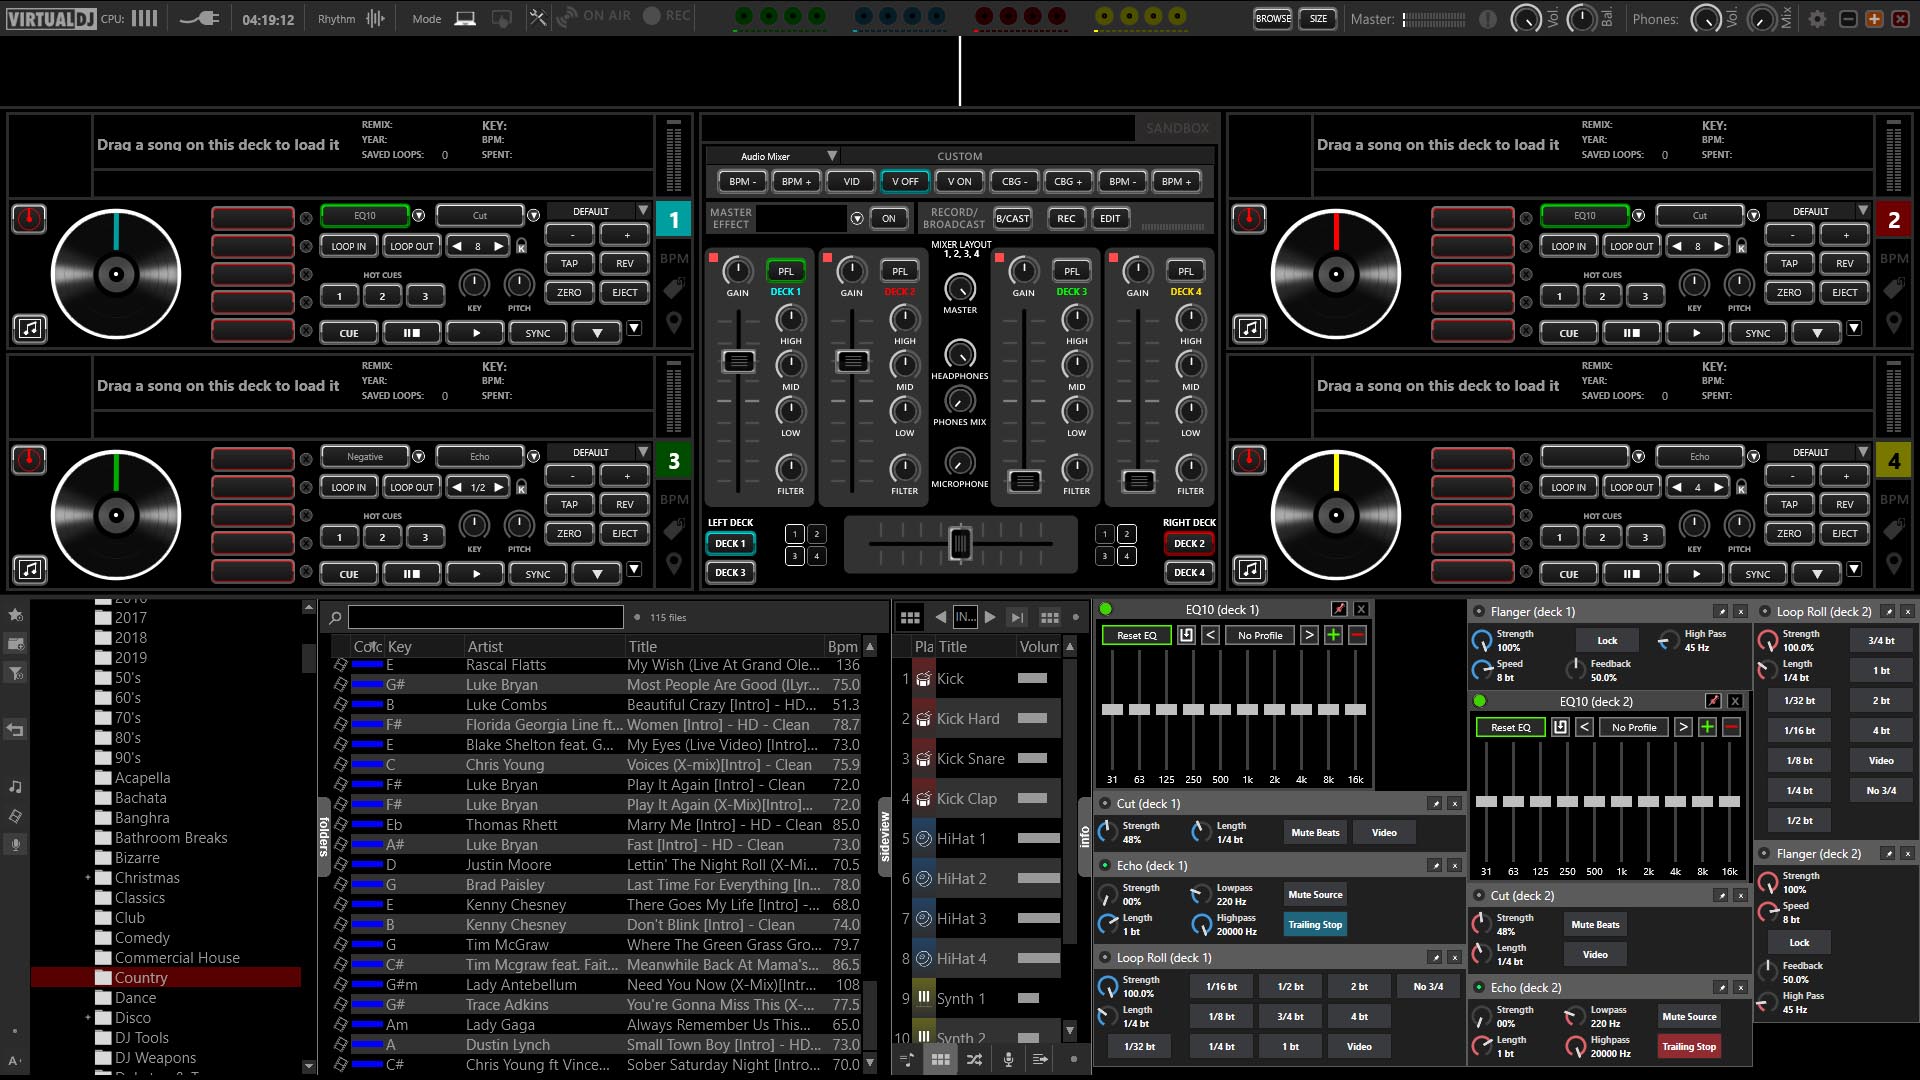Click deck 1 loop lock icon
1920x1080 pixels.
point(521,246)
